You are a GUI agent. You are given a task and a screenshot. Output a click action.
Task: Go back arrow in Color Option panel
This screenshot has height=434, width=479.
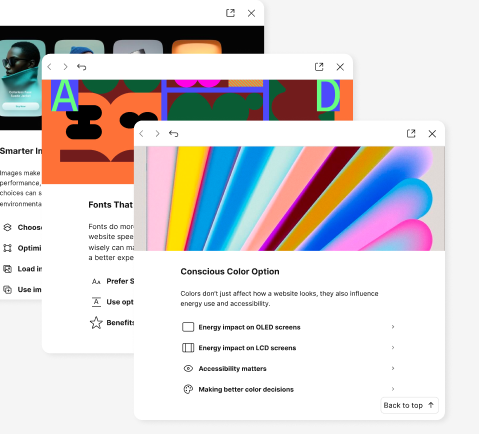pyautogui.click(x=141, y=134)
